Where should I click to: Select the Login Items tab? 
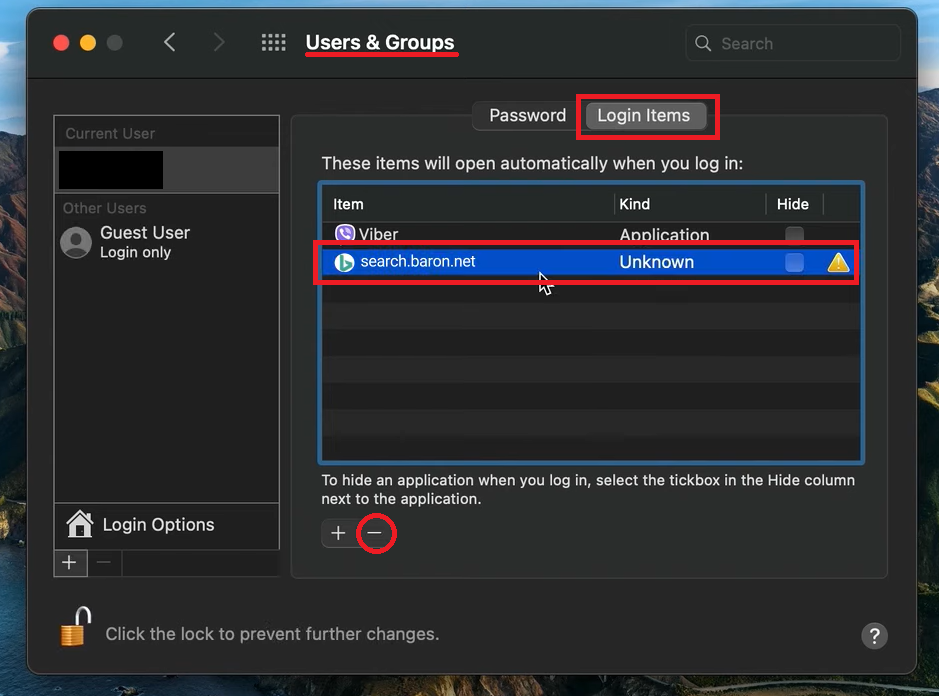[644, 116]
